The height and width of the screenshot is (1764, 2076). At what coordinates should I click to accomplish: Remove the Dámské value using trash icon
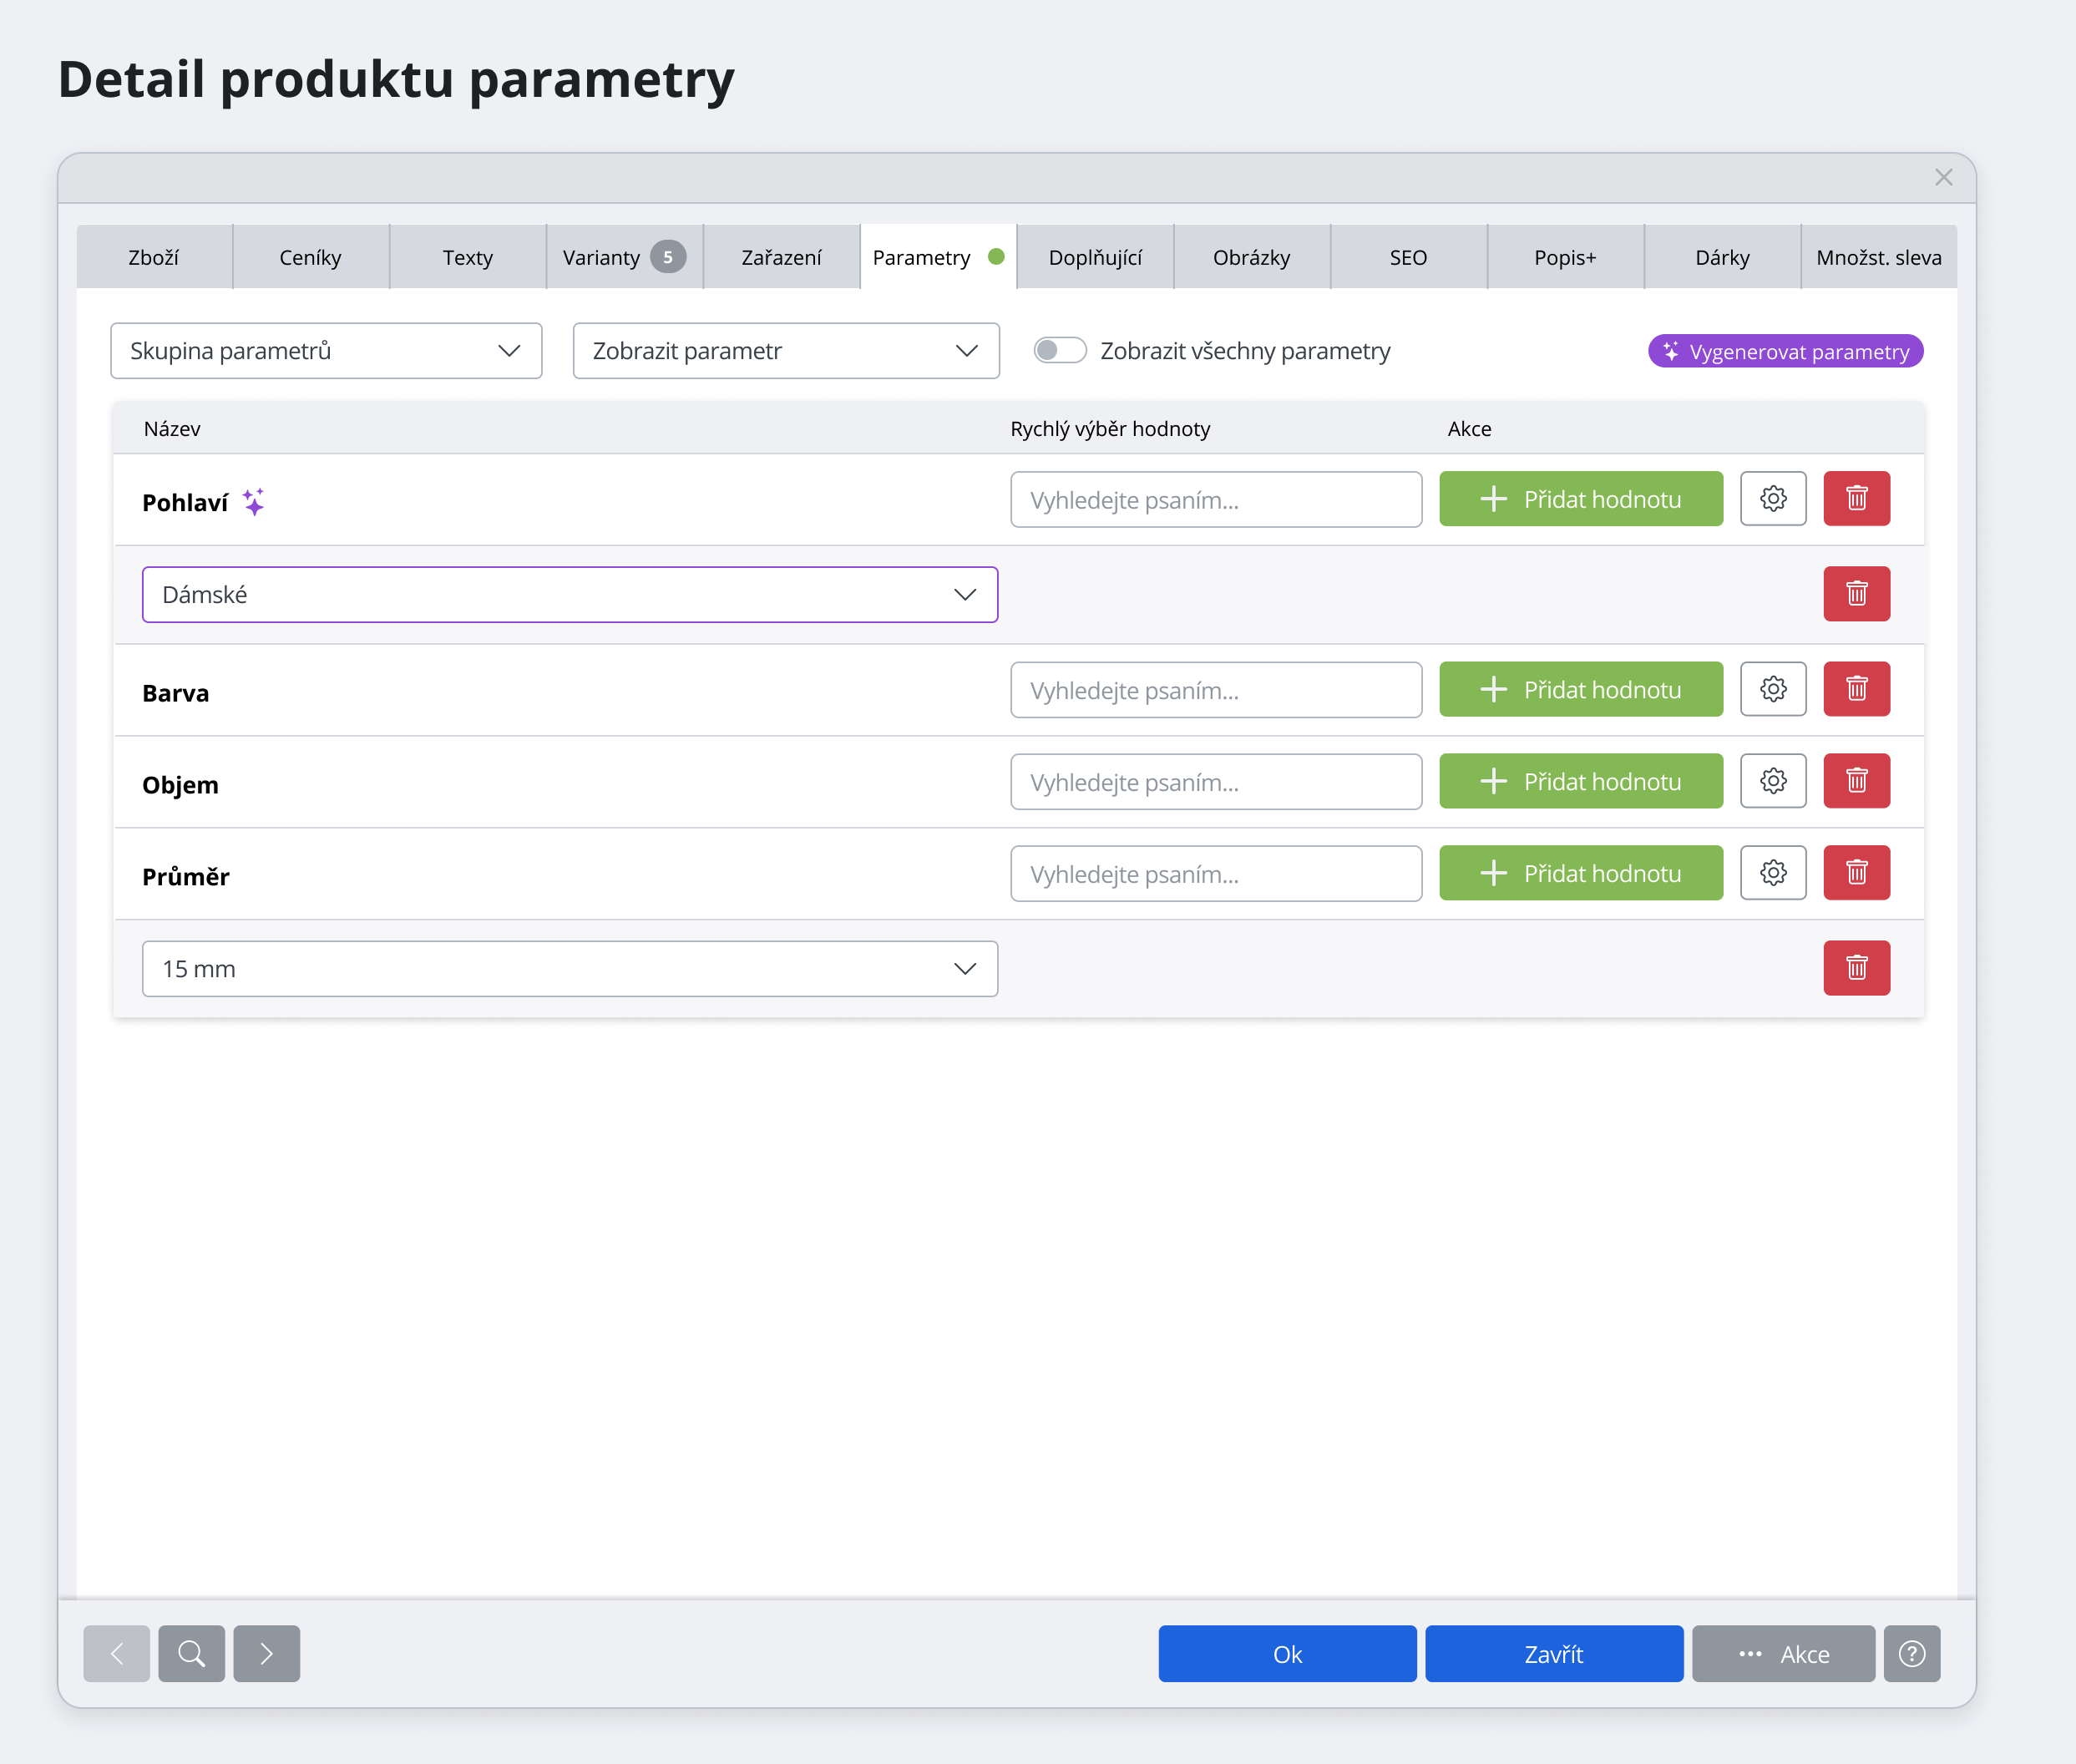(1856, 594)
